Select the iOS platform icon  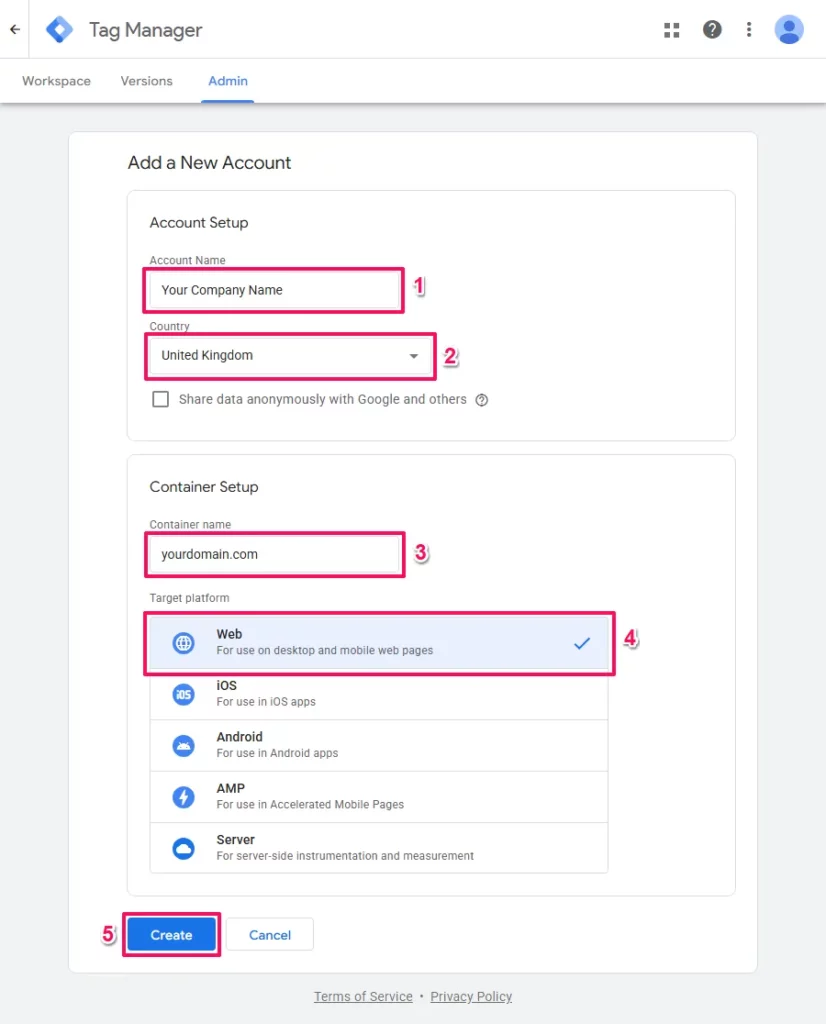[x=183, y=695]
